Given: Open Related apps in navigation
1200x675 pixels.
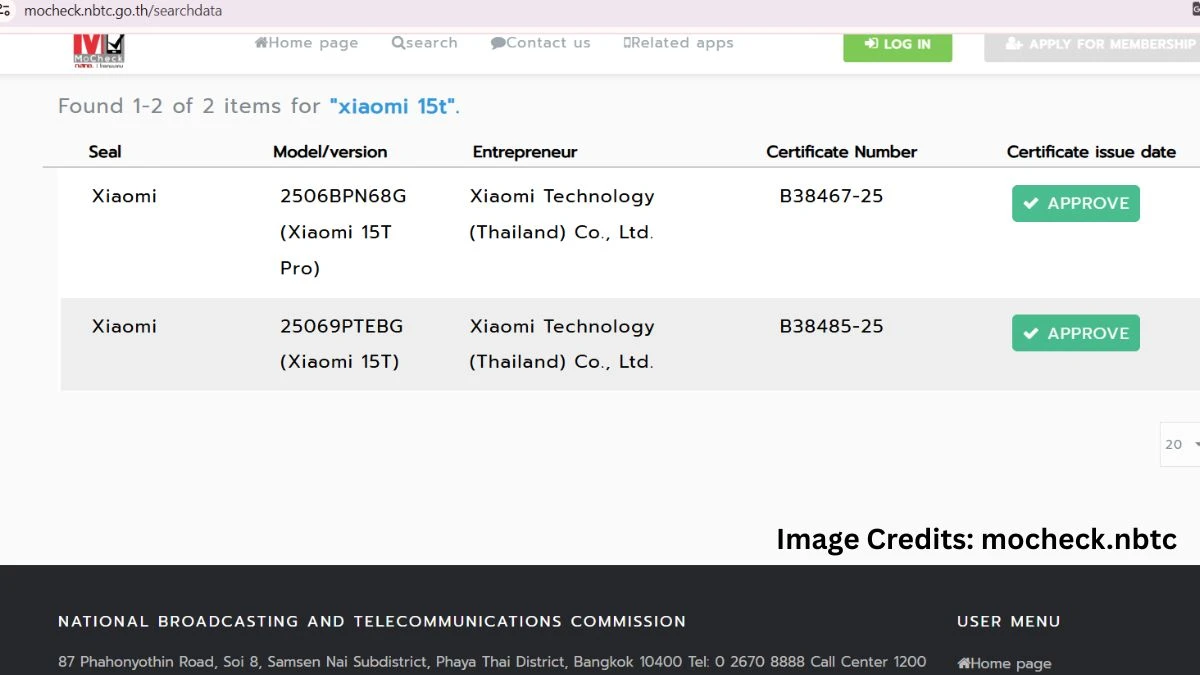Looking at the screenshot, I should pos(678,43).
